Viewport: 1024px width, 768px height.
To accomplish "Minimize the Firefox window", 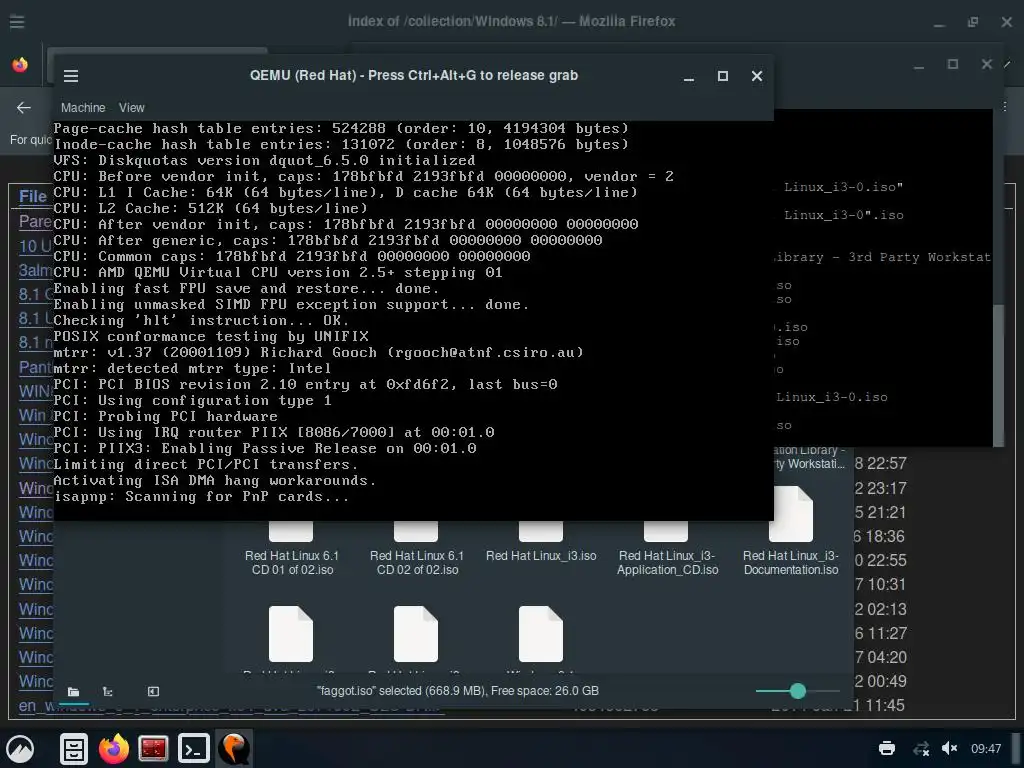I will click(939, 22).
